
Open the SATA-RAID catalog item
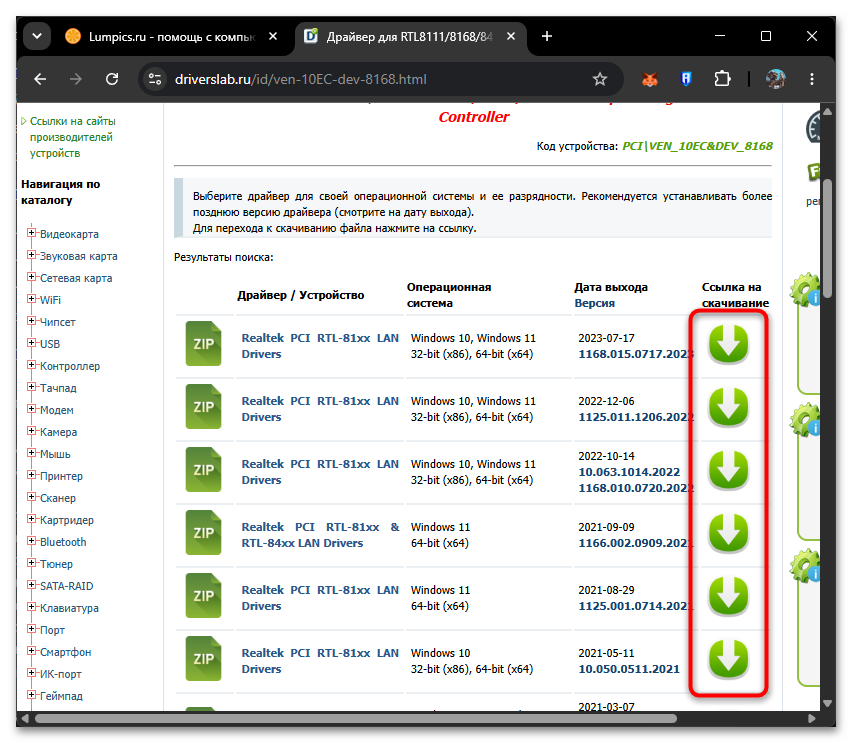click(x=67, y=586)
